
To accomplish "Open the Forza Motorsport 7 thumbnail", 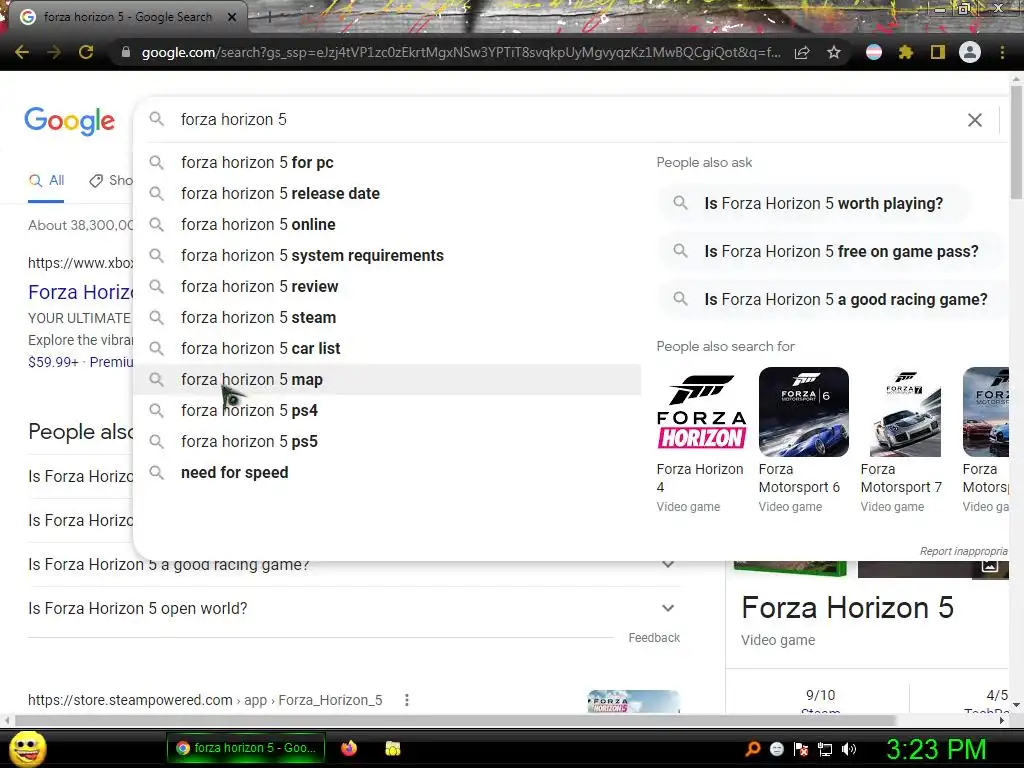I will click(x=905, y=412).
